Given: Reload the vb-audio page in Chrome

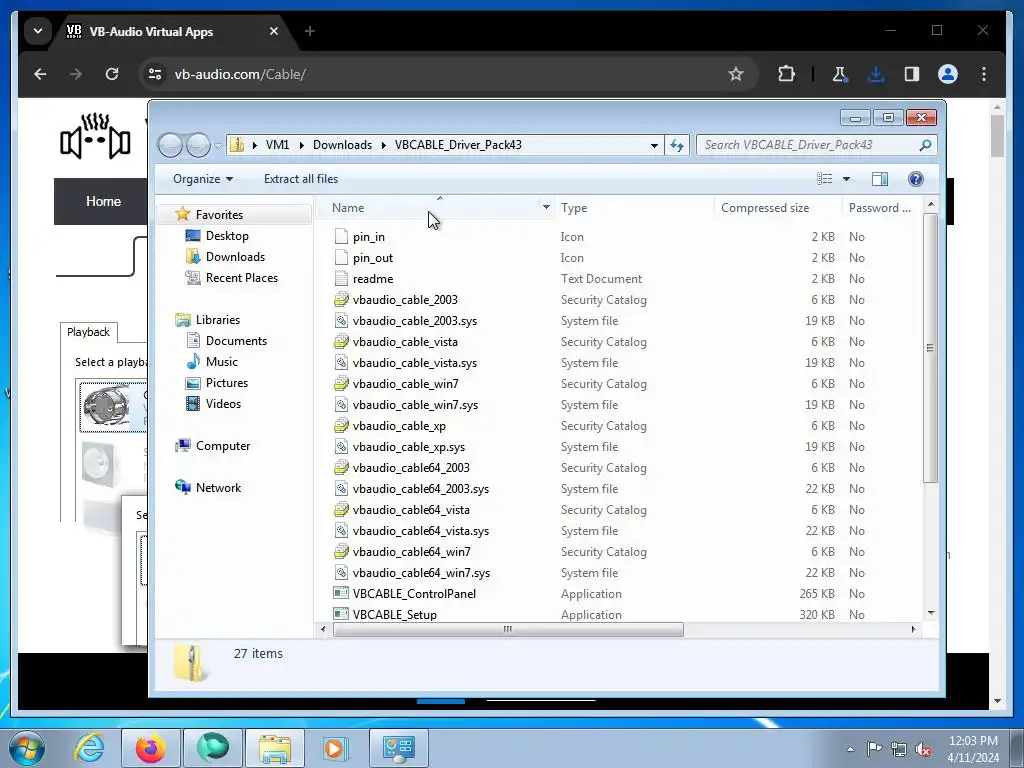Looking at the screenshot, I should tap(112, 74).
